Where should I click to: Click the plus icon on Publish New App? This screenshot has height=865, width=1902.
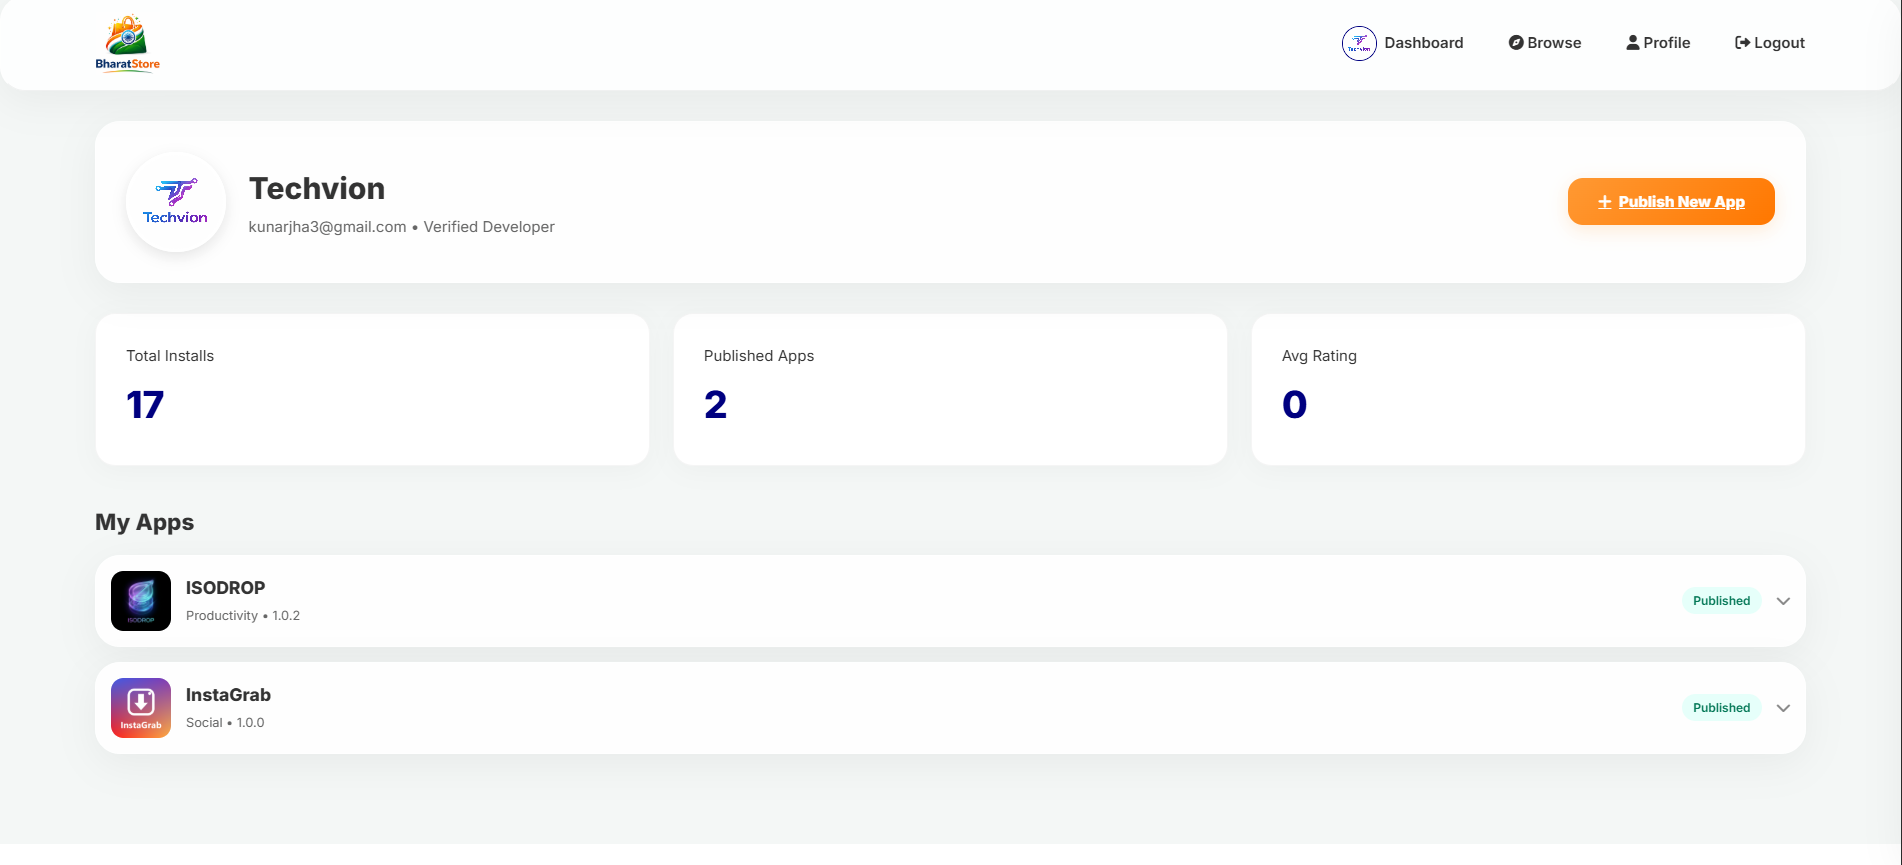[1604, 202]
